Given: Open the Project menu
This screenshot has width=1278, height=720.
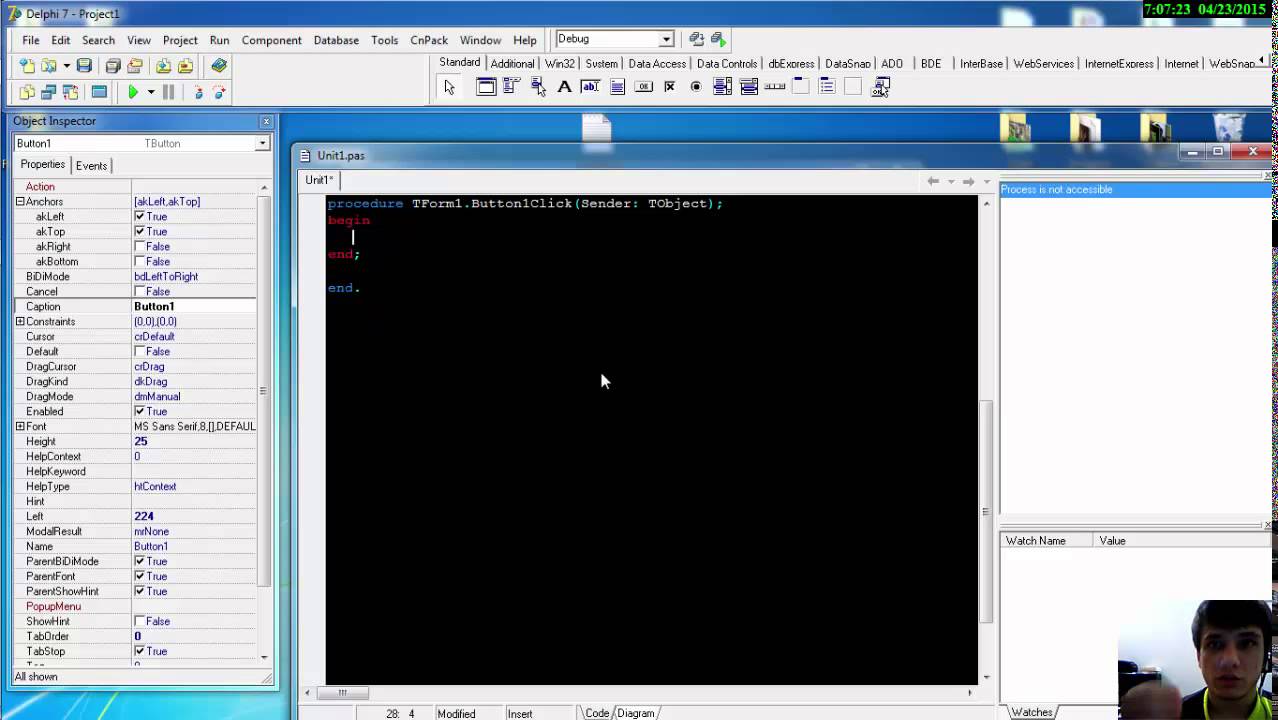Looking at the screenshot, I should [x=180, y=40].
